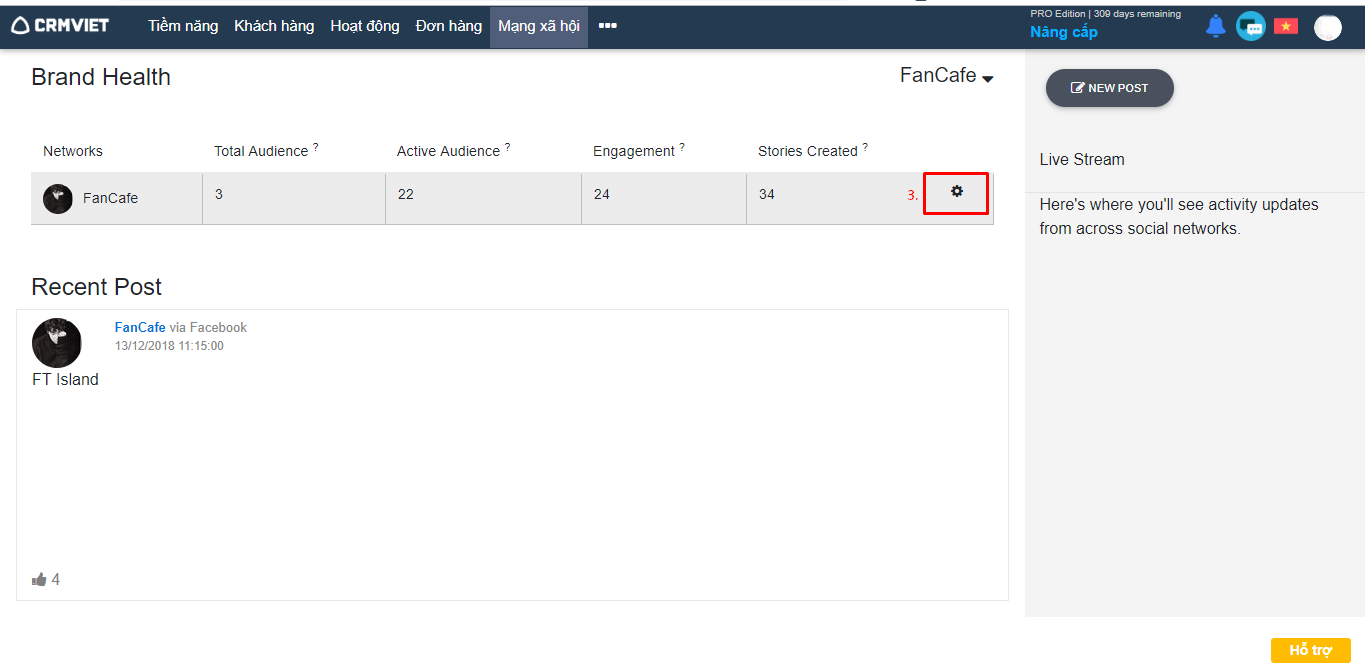Click the CRMVIET logo
The height and width of the screenshot is (663, 1365).
coord(60,26)
